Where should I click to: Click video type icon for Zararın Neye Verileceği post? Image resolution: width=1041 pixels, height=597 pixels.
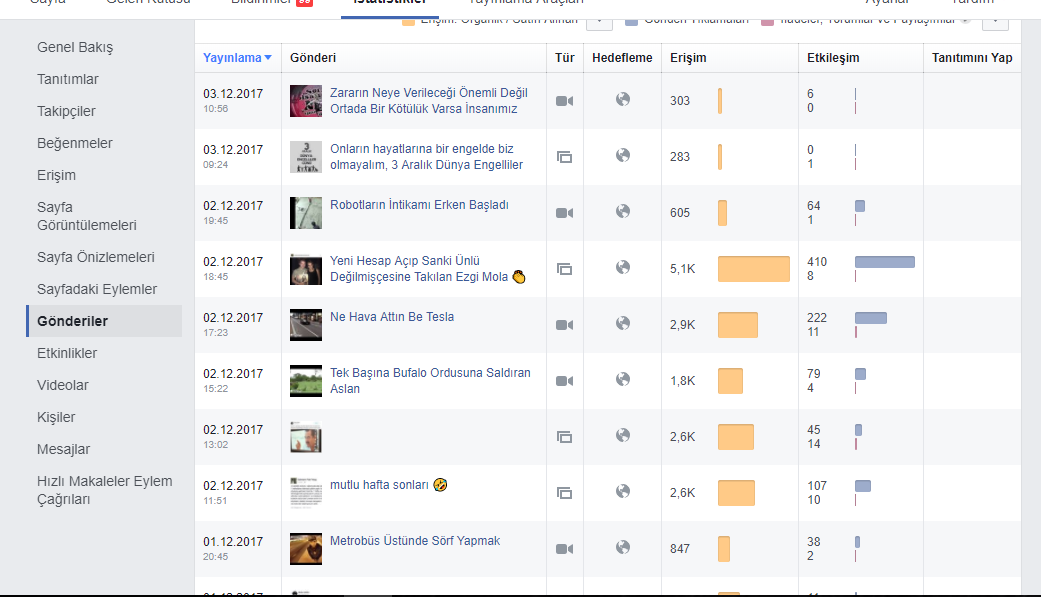[564, 101]
